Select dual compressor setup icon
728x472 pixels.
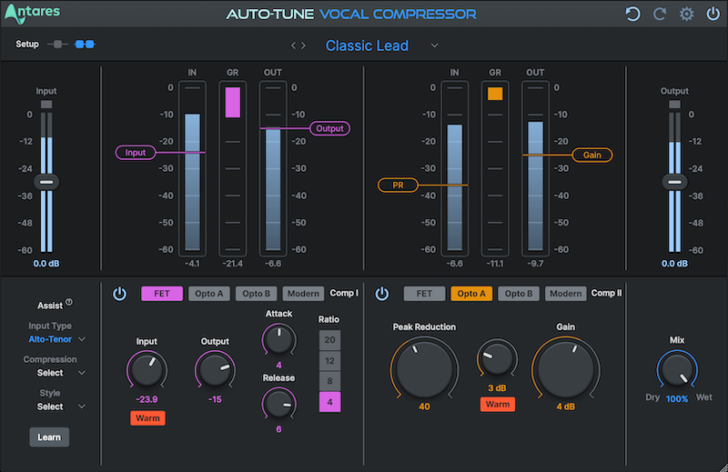coord(85,44)
